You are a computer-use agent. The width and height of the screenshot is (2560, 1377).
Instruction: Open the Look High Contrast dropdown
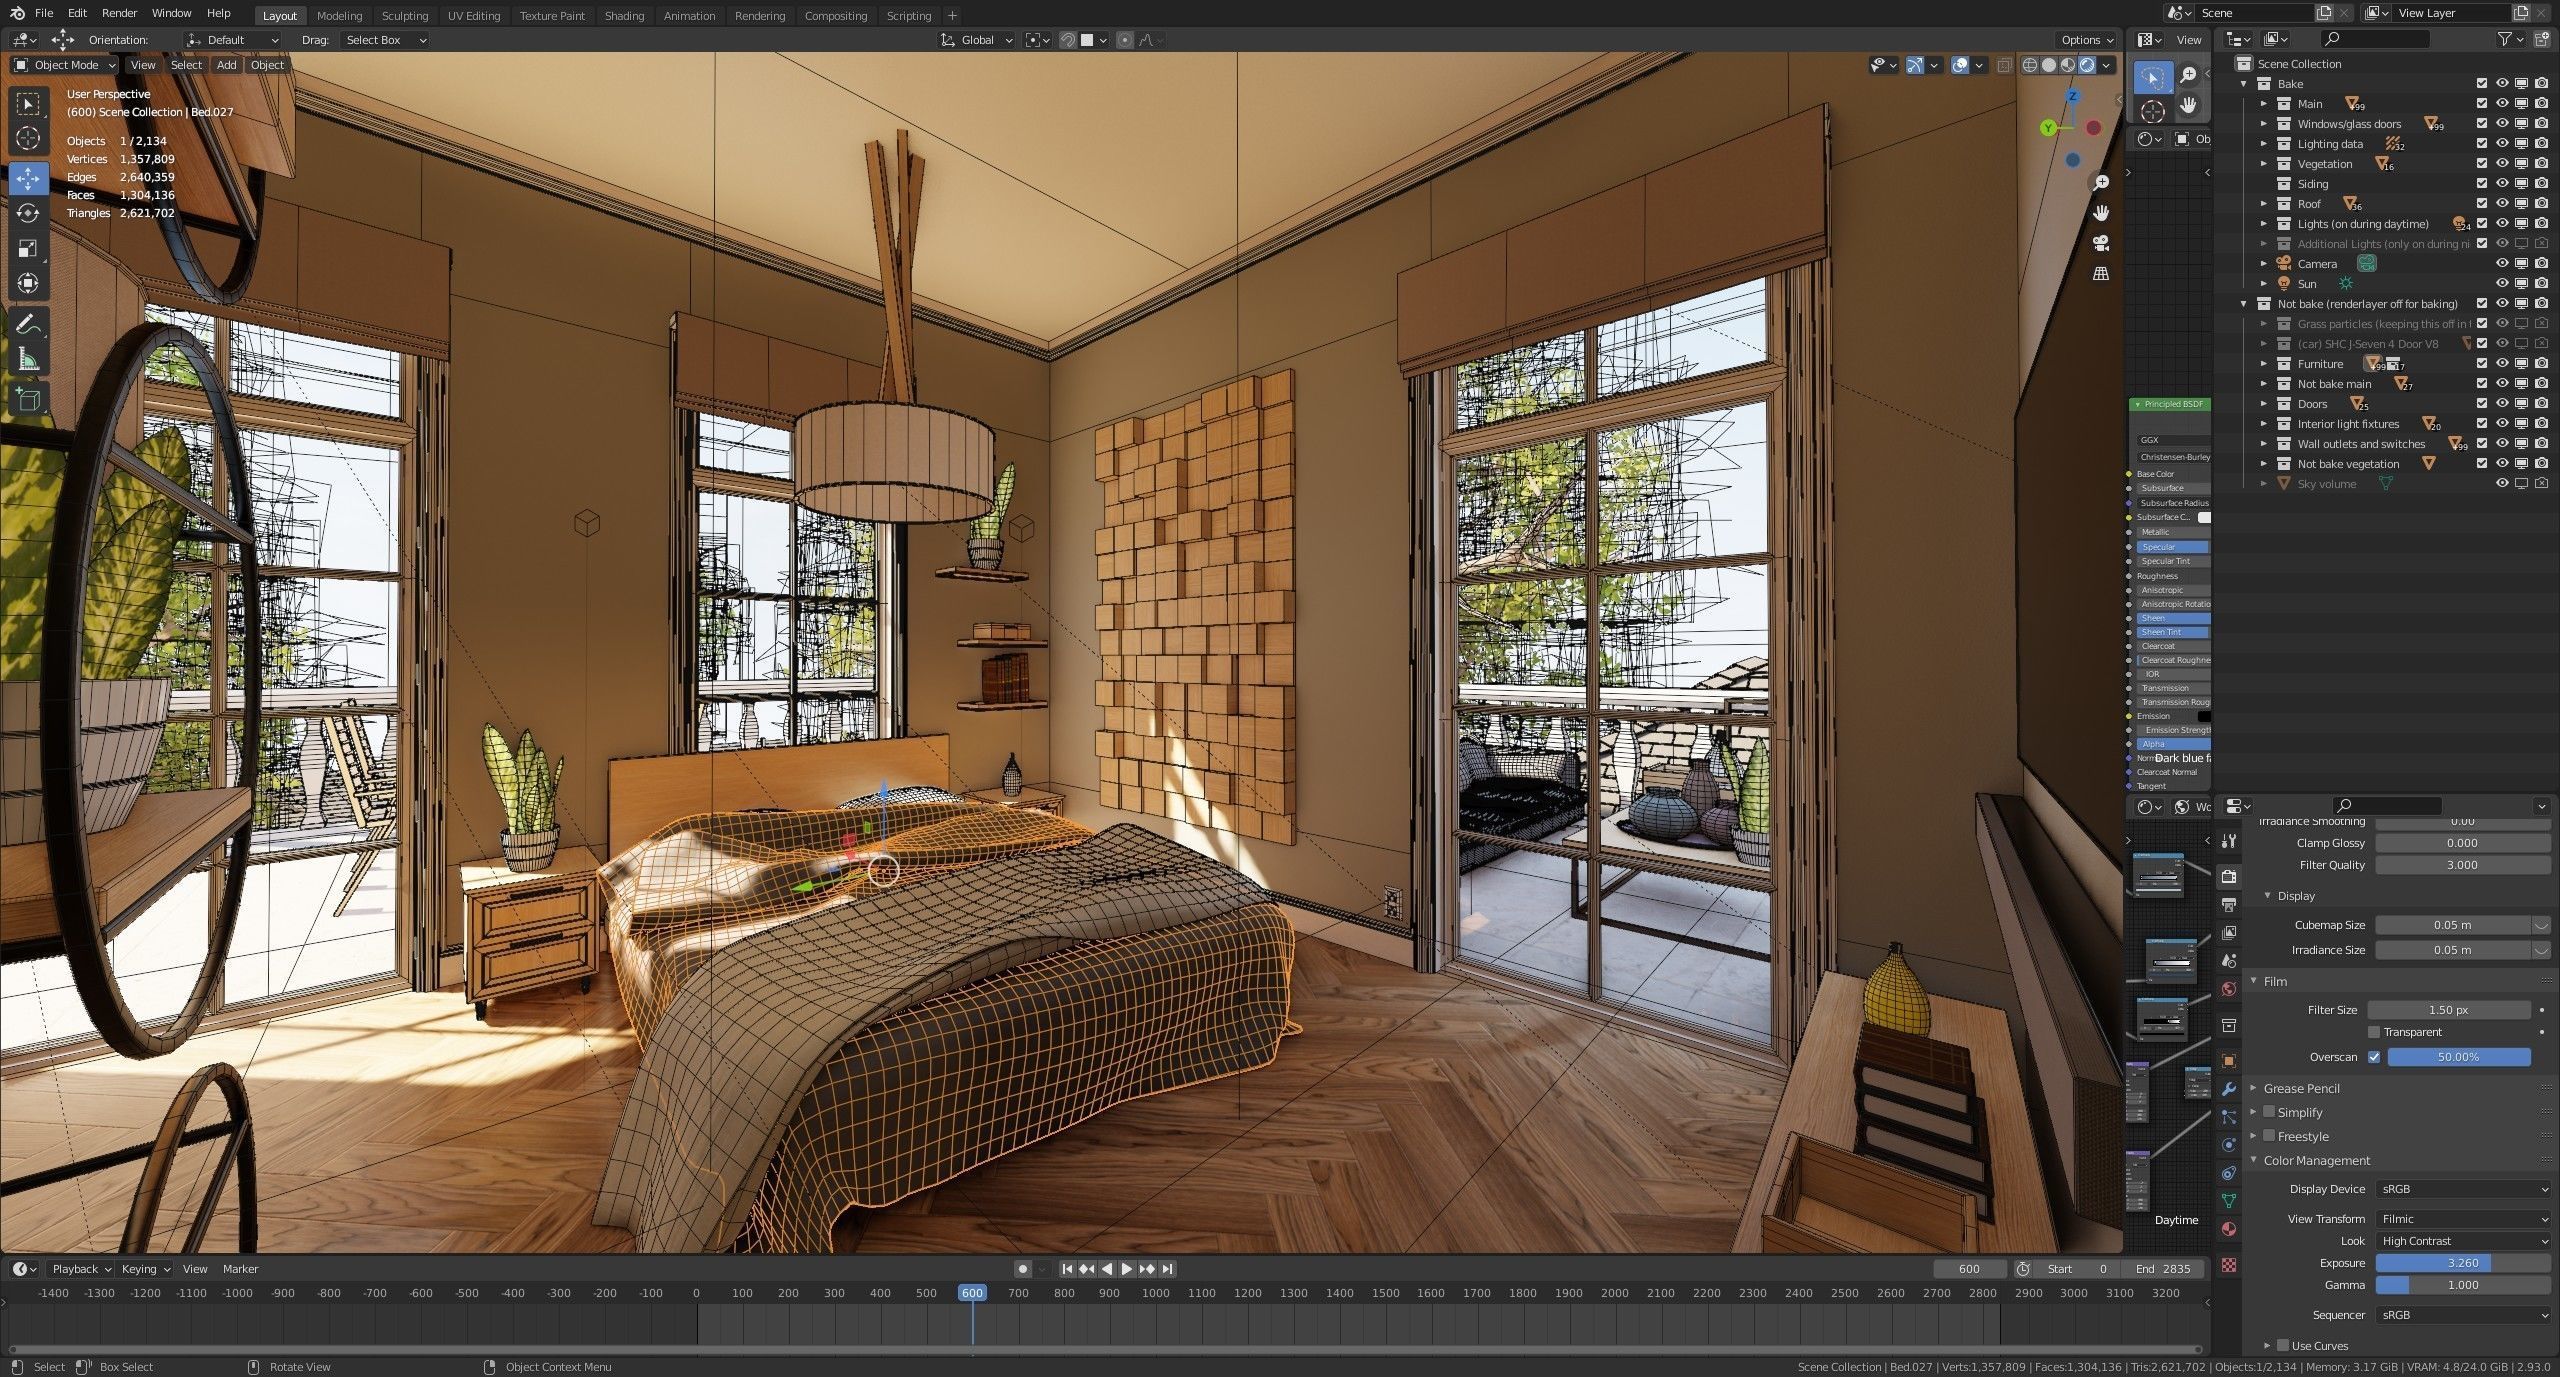2463,1241
